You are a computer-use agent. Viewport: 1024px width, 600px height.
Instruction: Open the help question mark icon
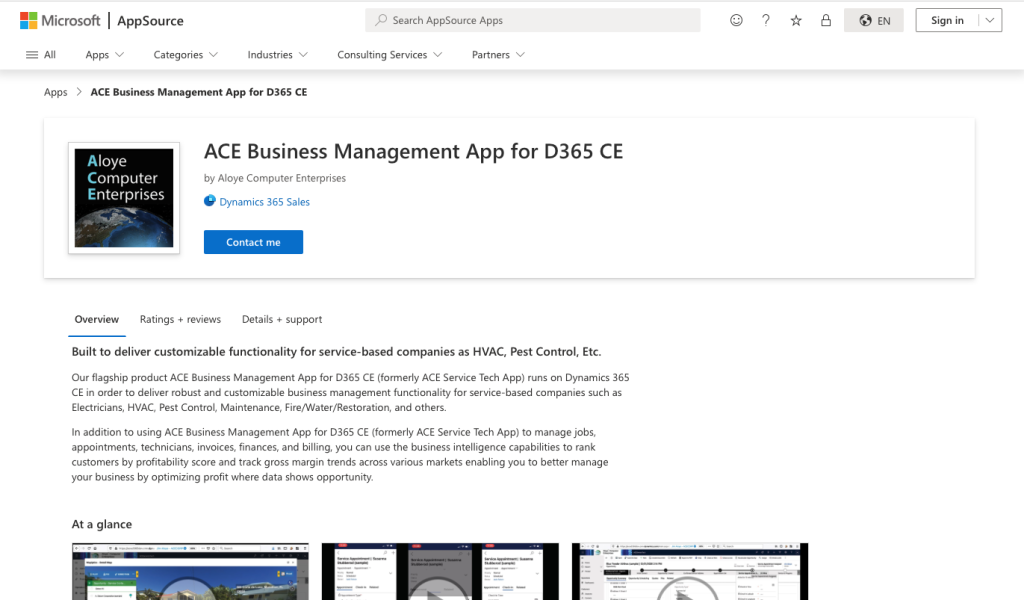tap(766, 20)
